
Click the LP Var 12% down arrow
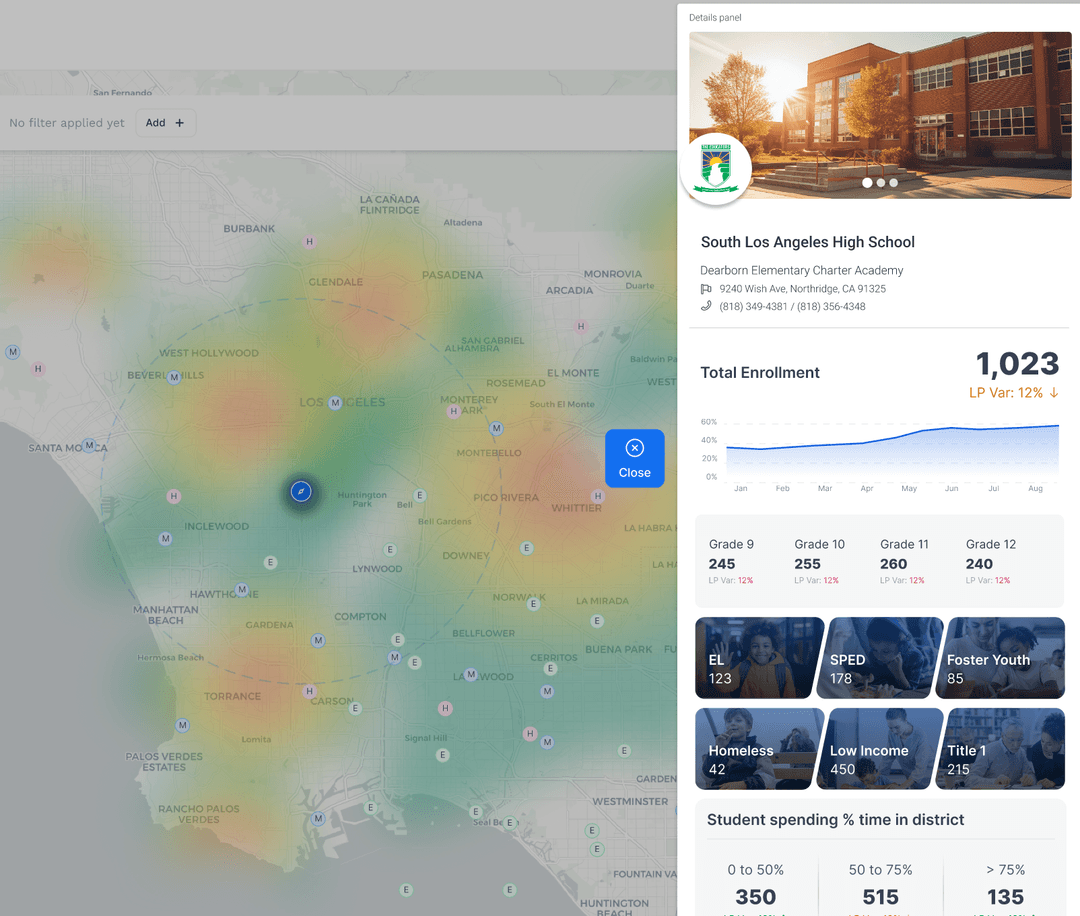click(x=1053, y=393)
